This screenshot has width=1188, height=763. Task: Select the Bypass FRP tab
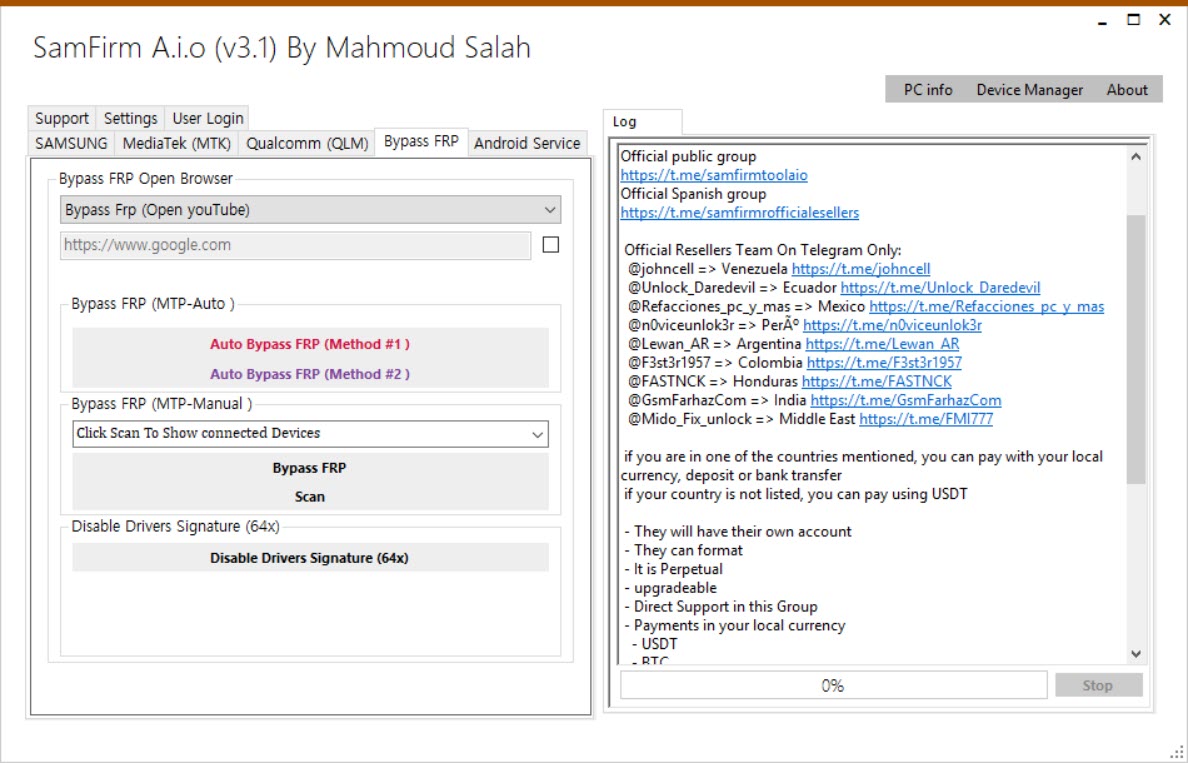point(421,142)
